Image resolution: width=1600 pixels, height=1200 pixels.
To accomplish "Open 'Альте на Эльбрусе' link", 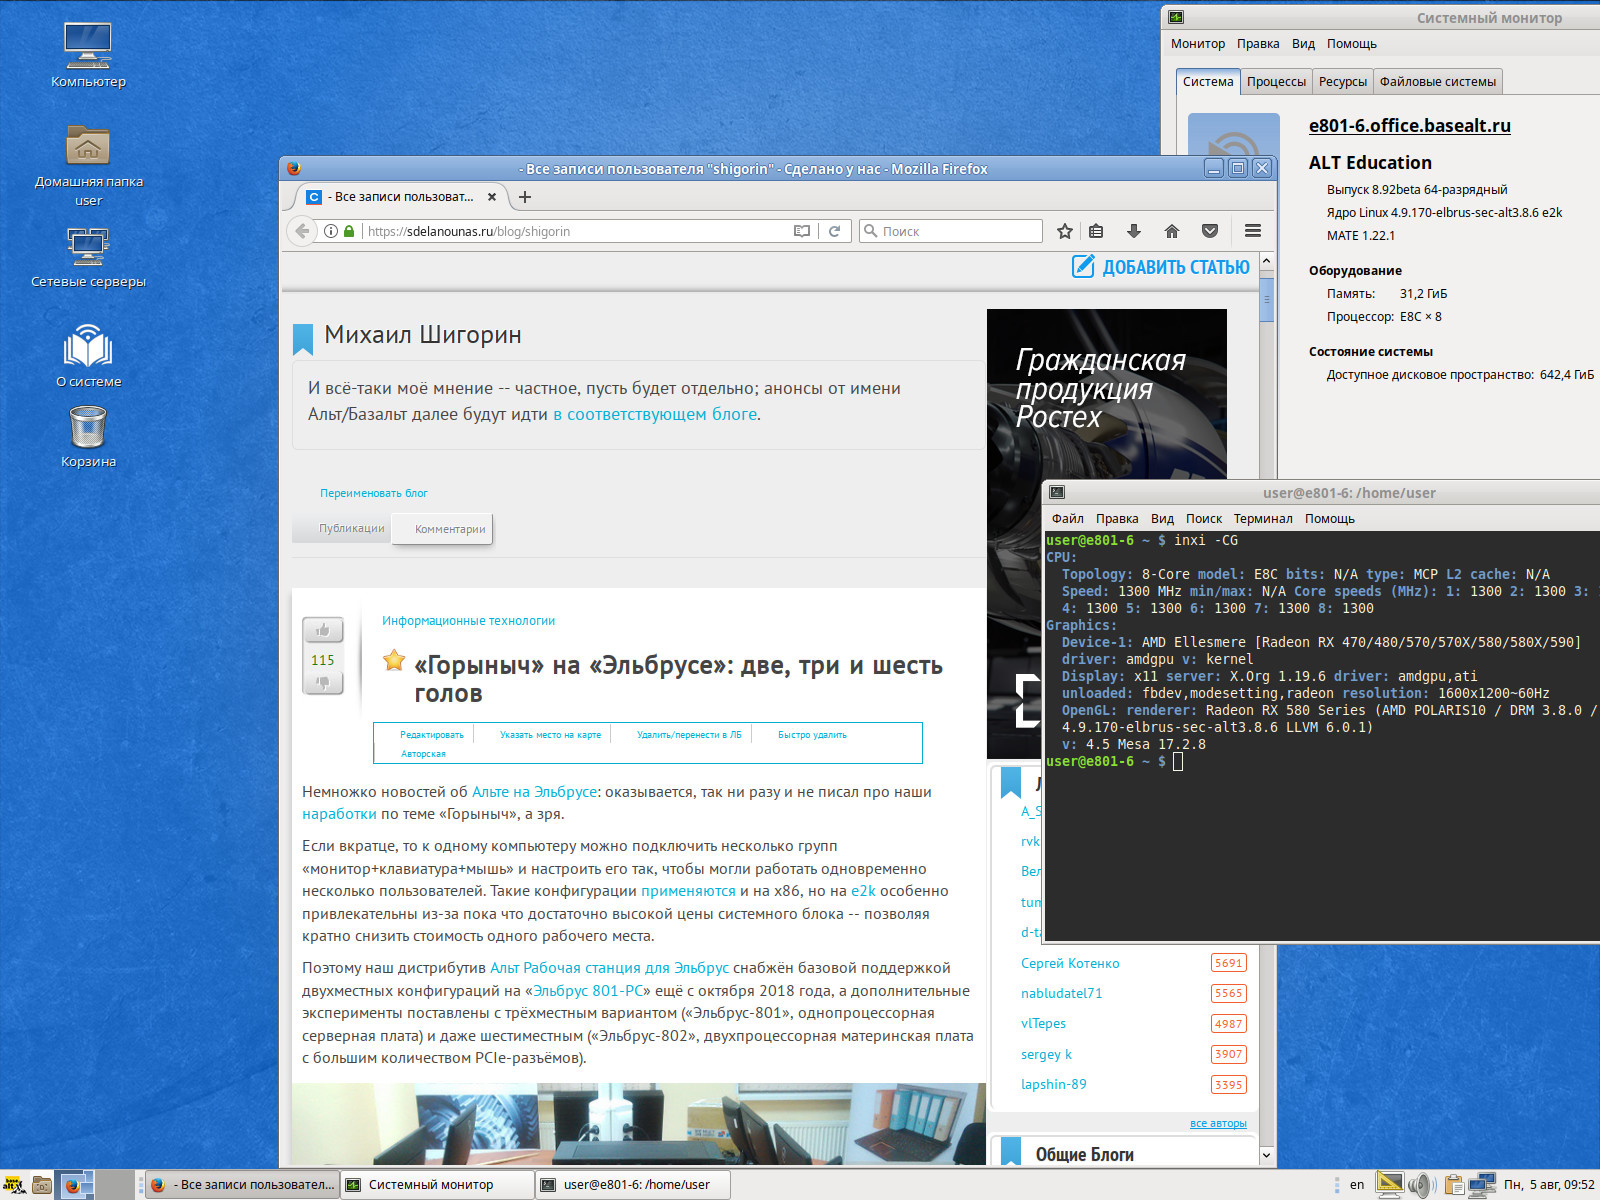I will pos(534,792).
